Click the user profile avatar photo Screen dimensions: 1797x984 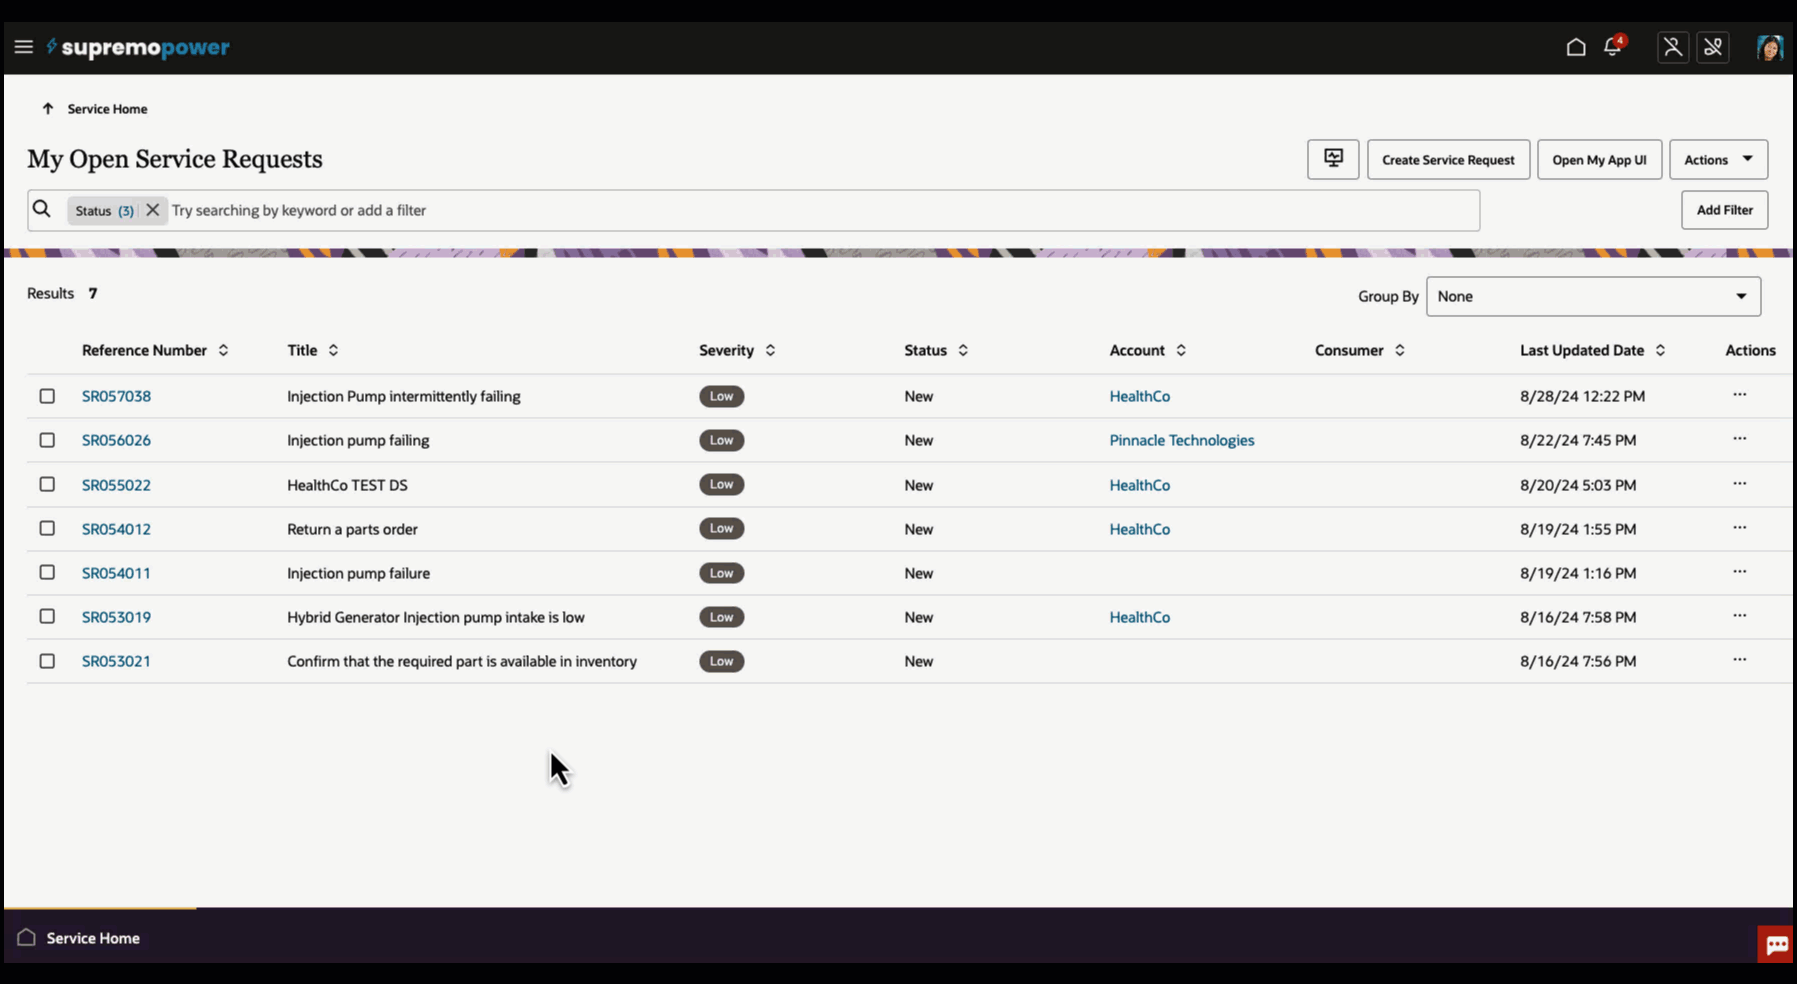pyautogui.click(x=1769, y=46)
